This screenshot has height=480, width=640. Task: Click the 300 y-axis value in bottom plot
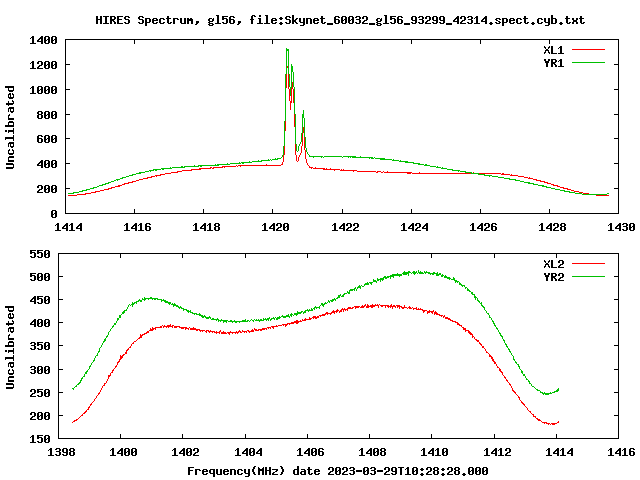40,370
